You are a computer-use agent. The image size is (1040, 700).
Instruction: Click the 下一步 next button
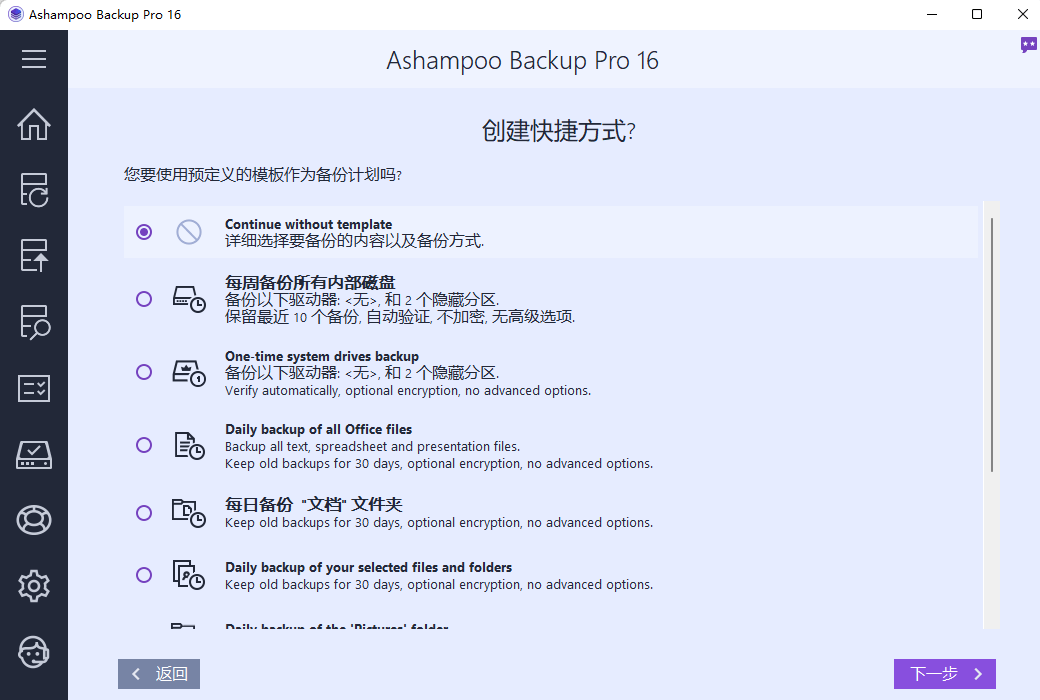944,674
